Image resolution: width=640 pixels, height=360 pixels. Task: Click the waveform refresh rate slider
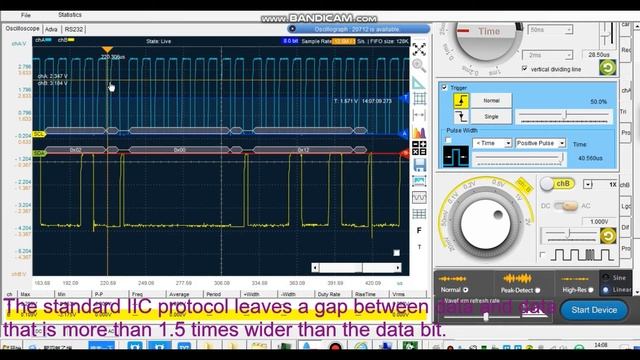click(486, 316)
